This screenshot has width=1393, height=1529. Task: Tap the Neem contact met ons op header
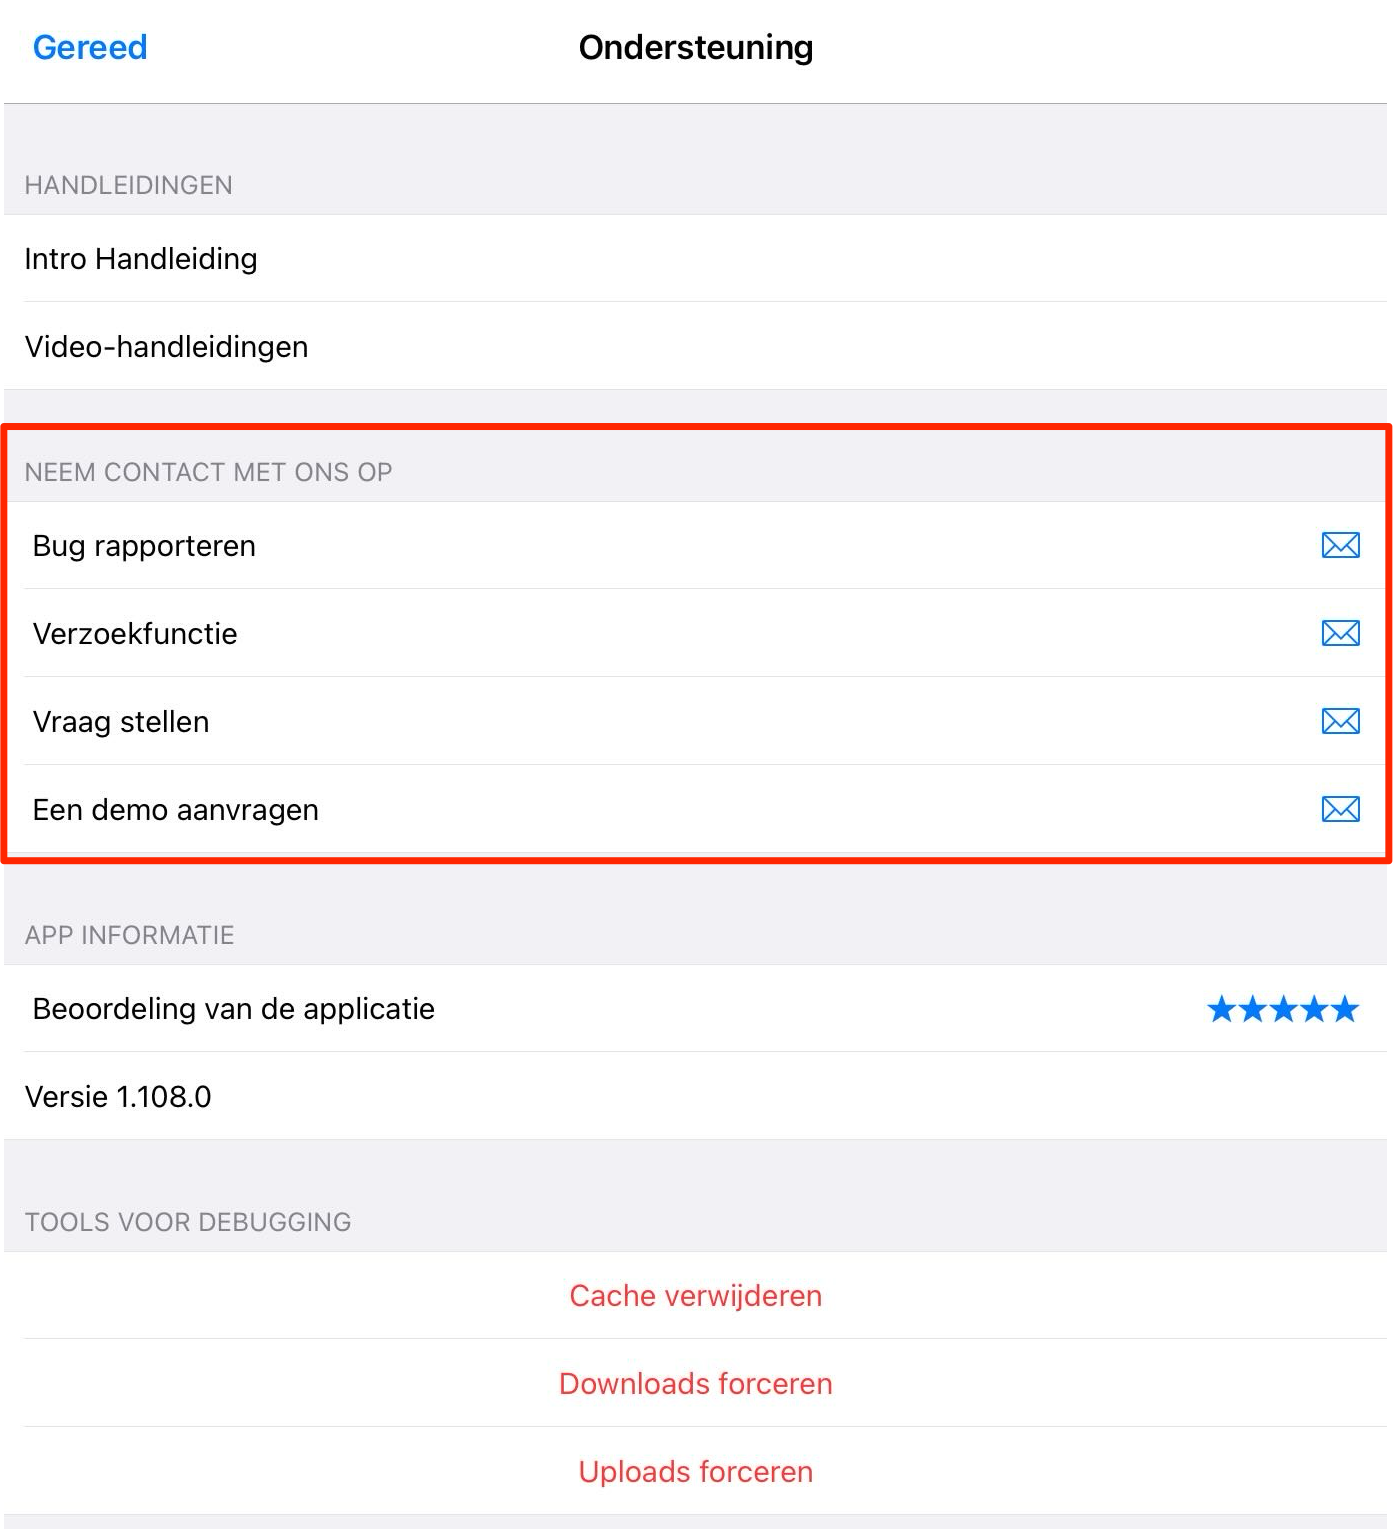pyautogui.click(x=208, y=472)
